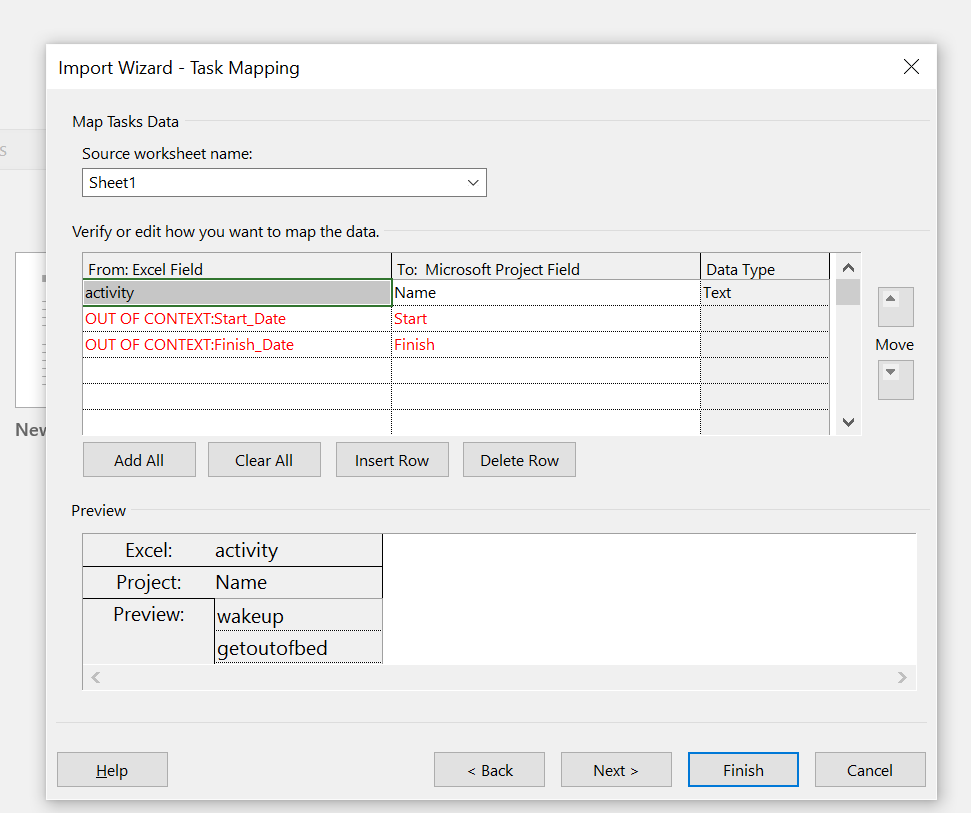Click the 'activity' value in the preview Excel row

click(x=246, y=550)
